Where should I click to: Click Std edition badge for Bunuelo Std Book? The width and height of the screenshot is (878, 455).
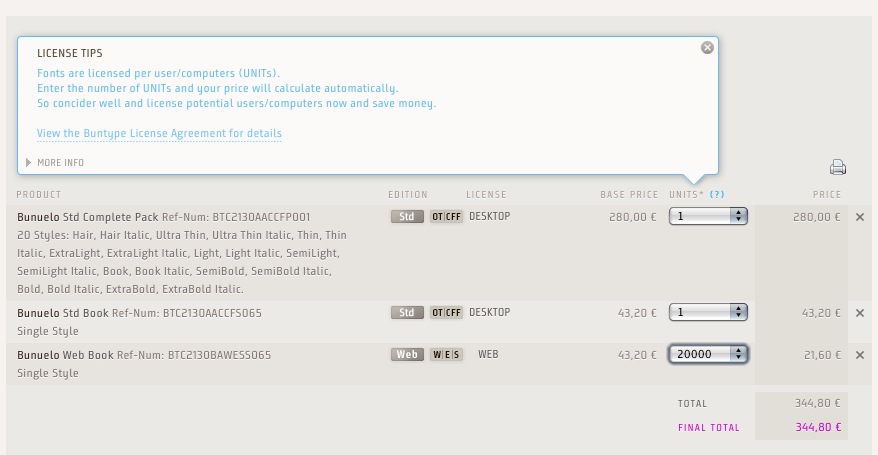(x=407, y=313)
